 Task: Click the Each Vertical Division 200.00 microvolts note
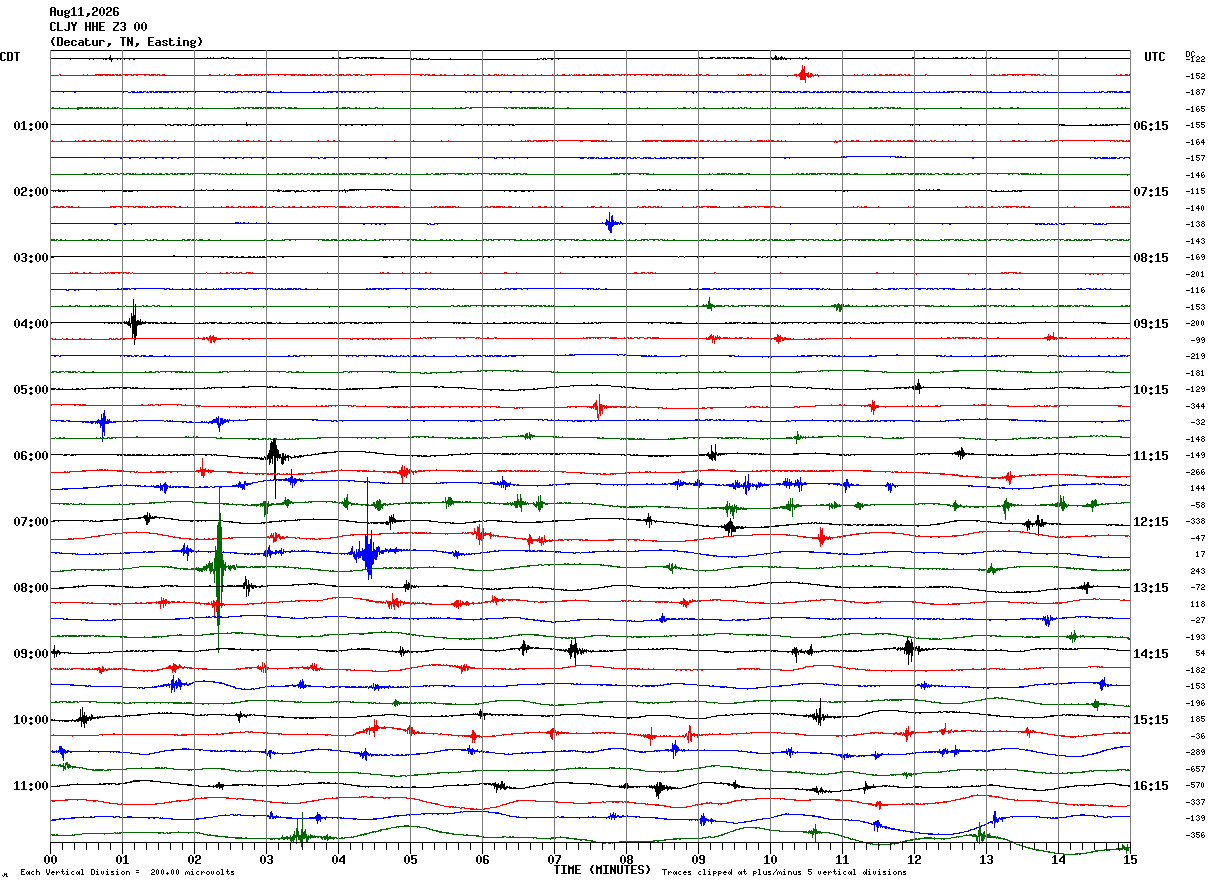127,873
